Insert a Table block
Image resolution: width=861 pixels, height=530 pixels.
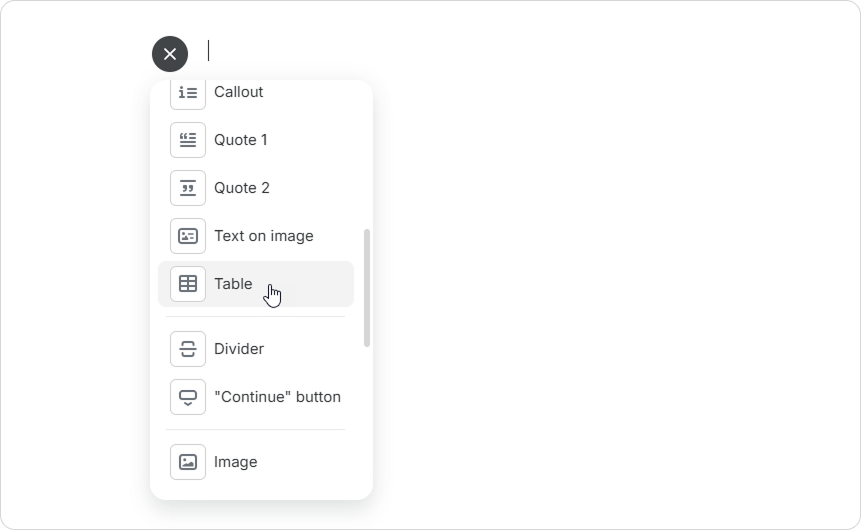[x=233, y=284]
